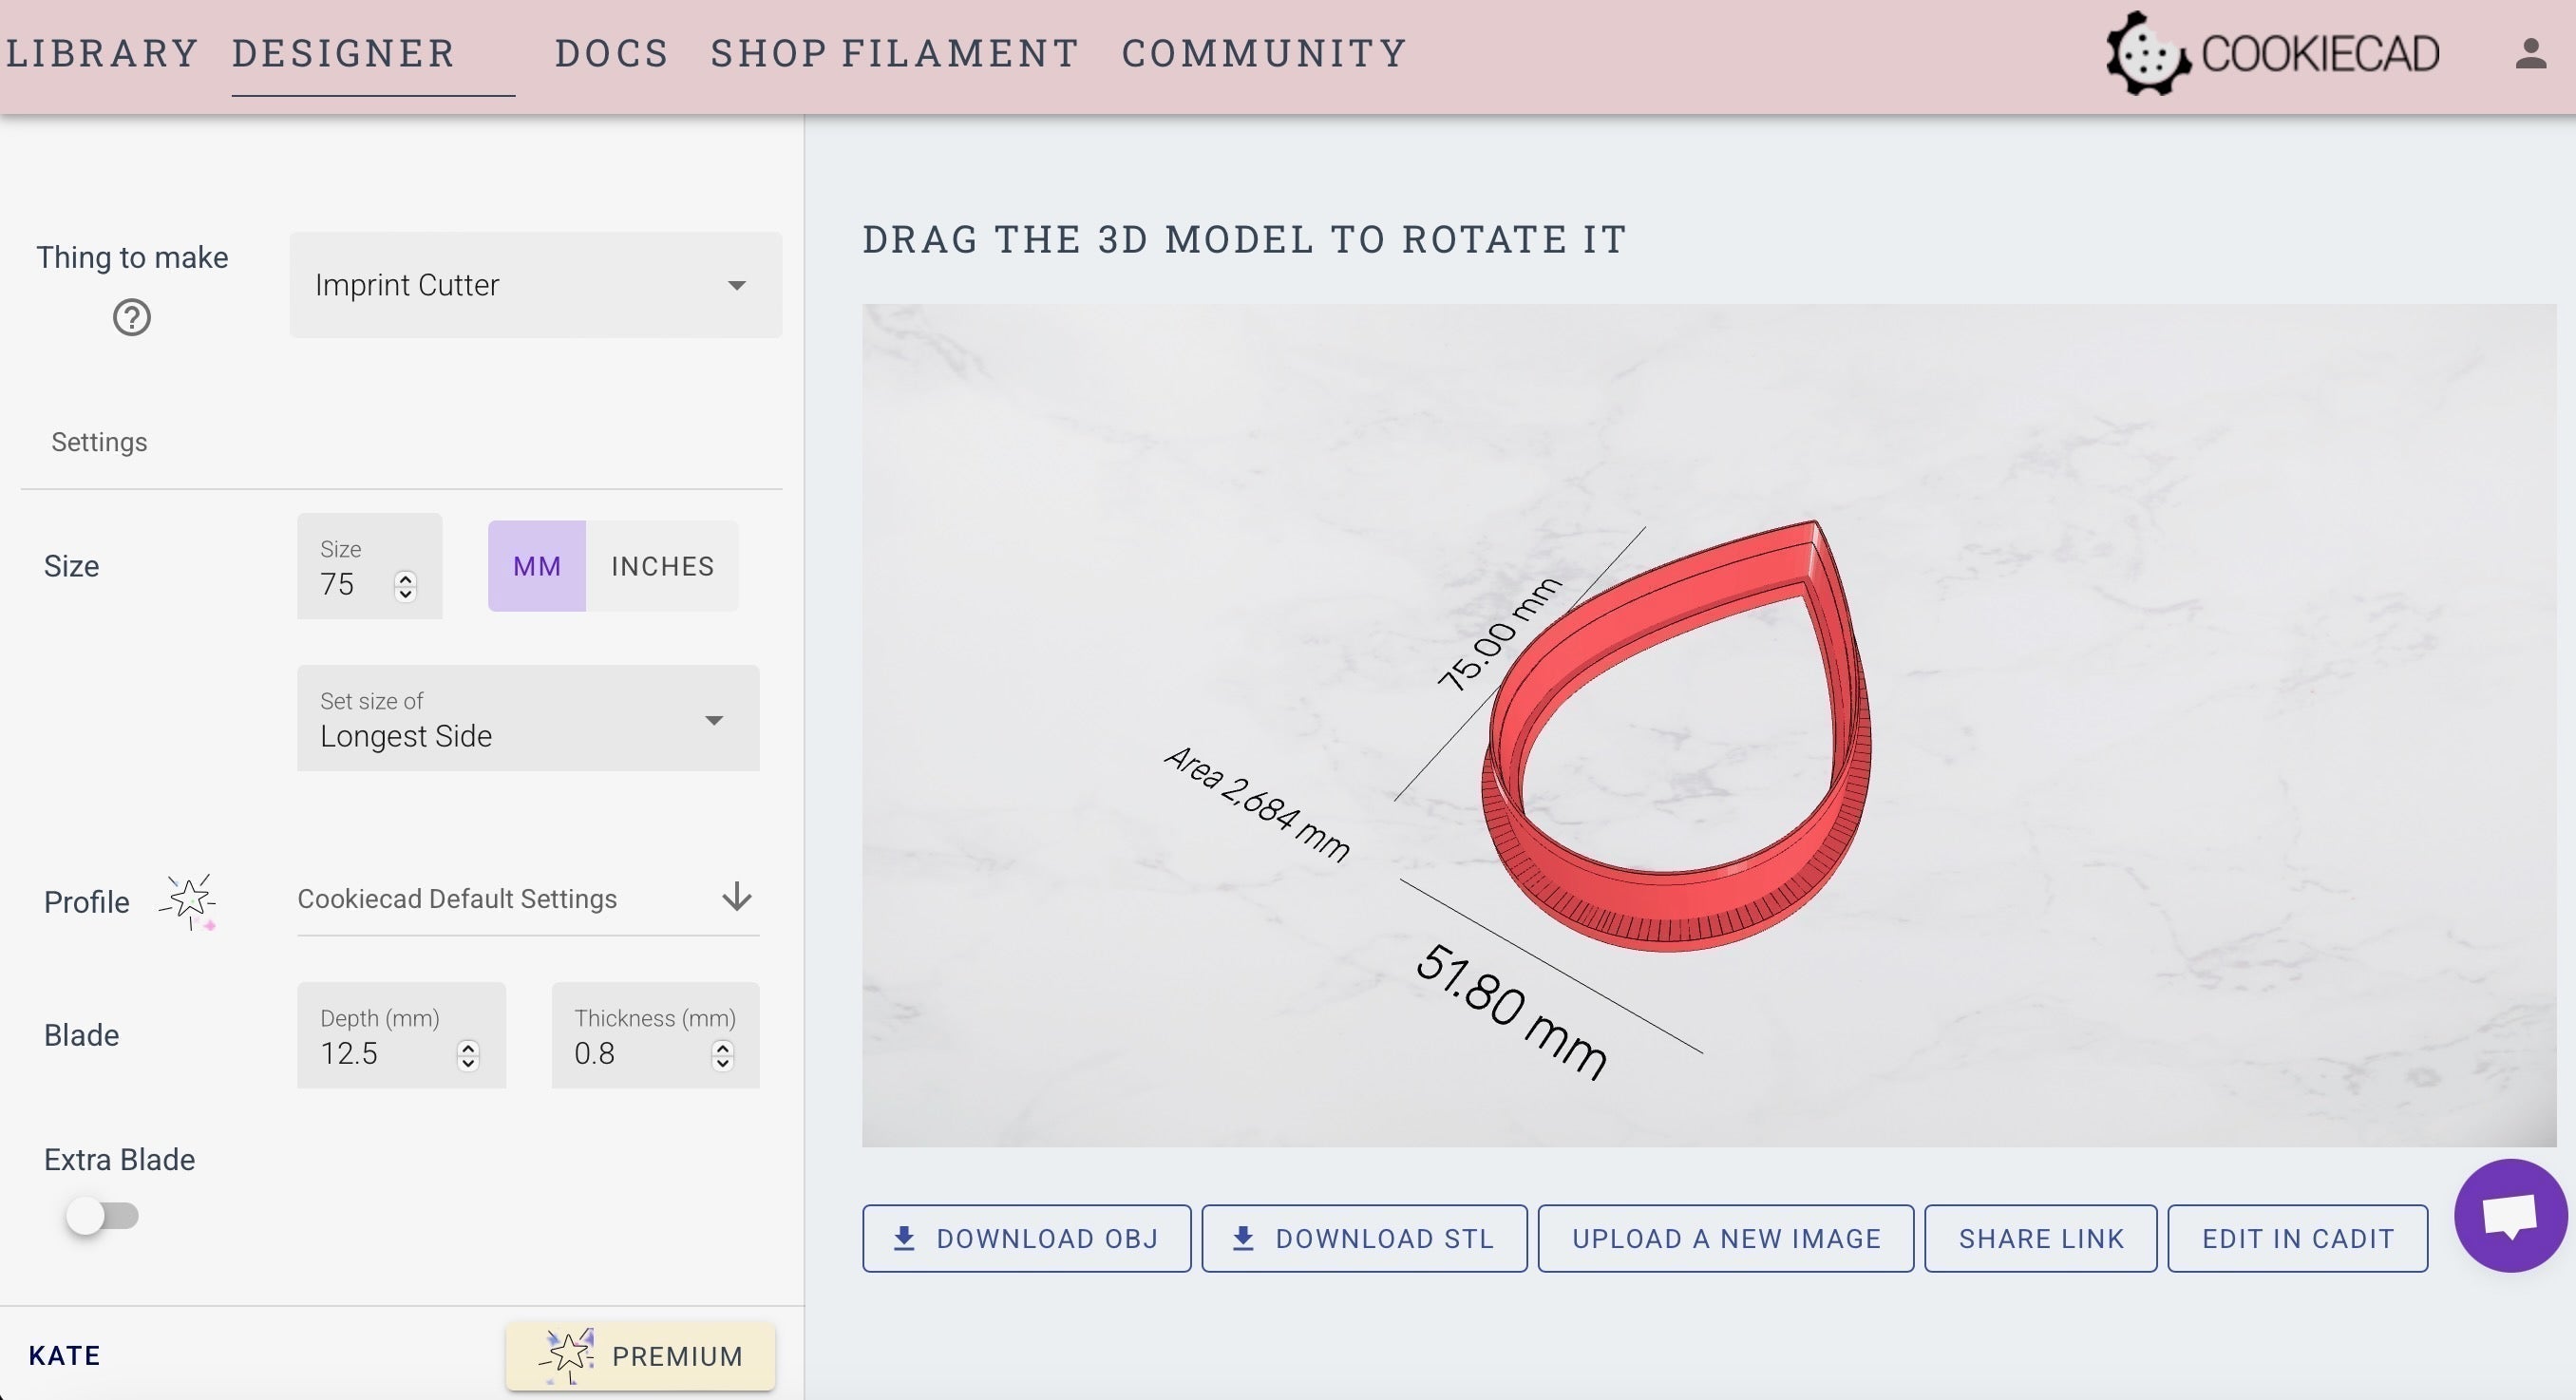This screenshot has height=1400, width=2576.
Task: Click the Download STL button
Action: pos(1364,1238)
